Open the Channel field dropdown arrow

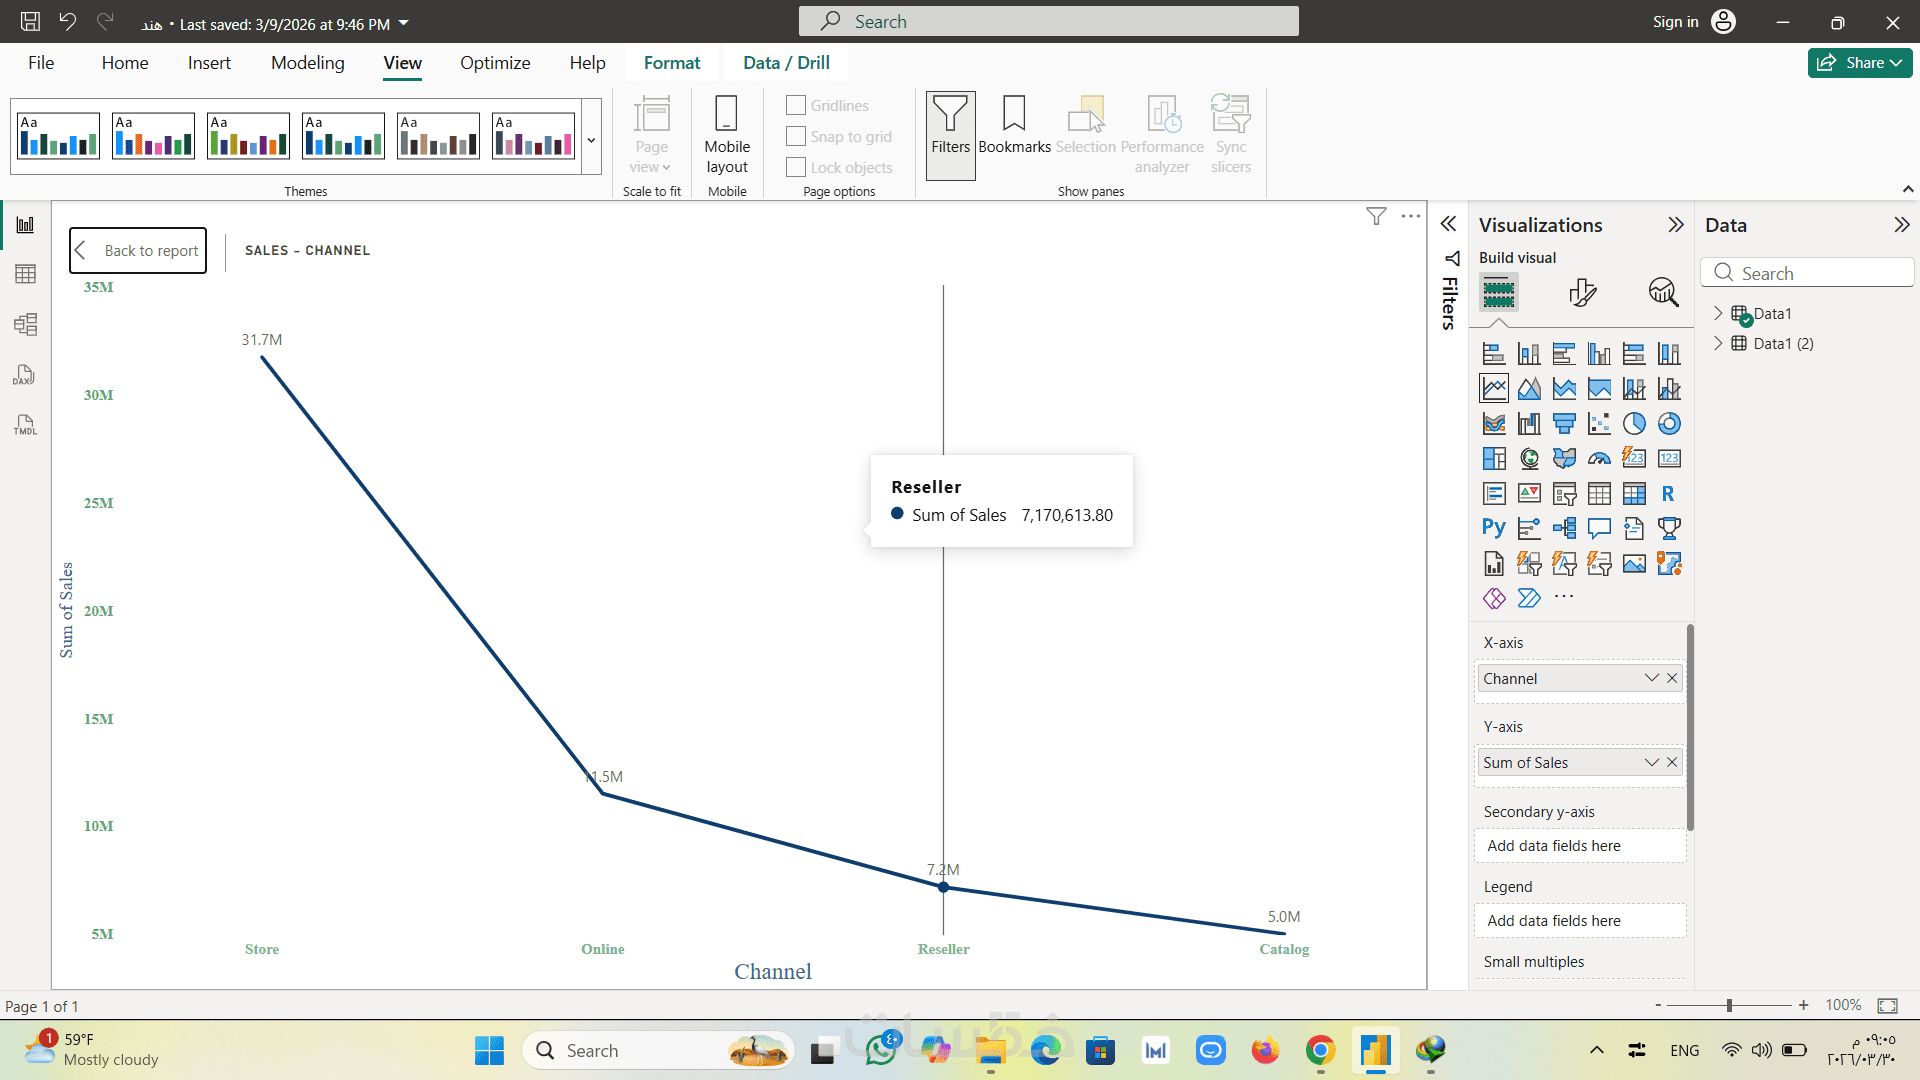click(x=1651, y=678)
